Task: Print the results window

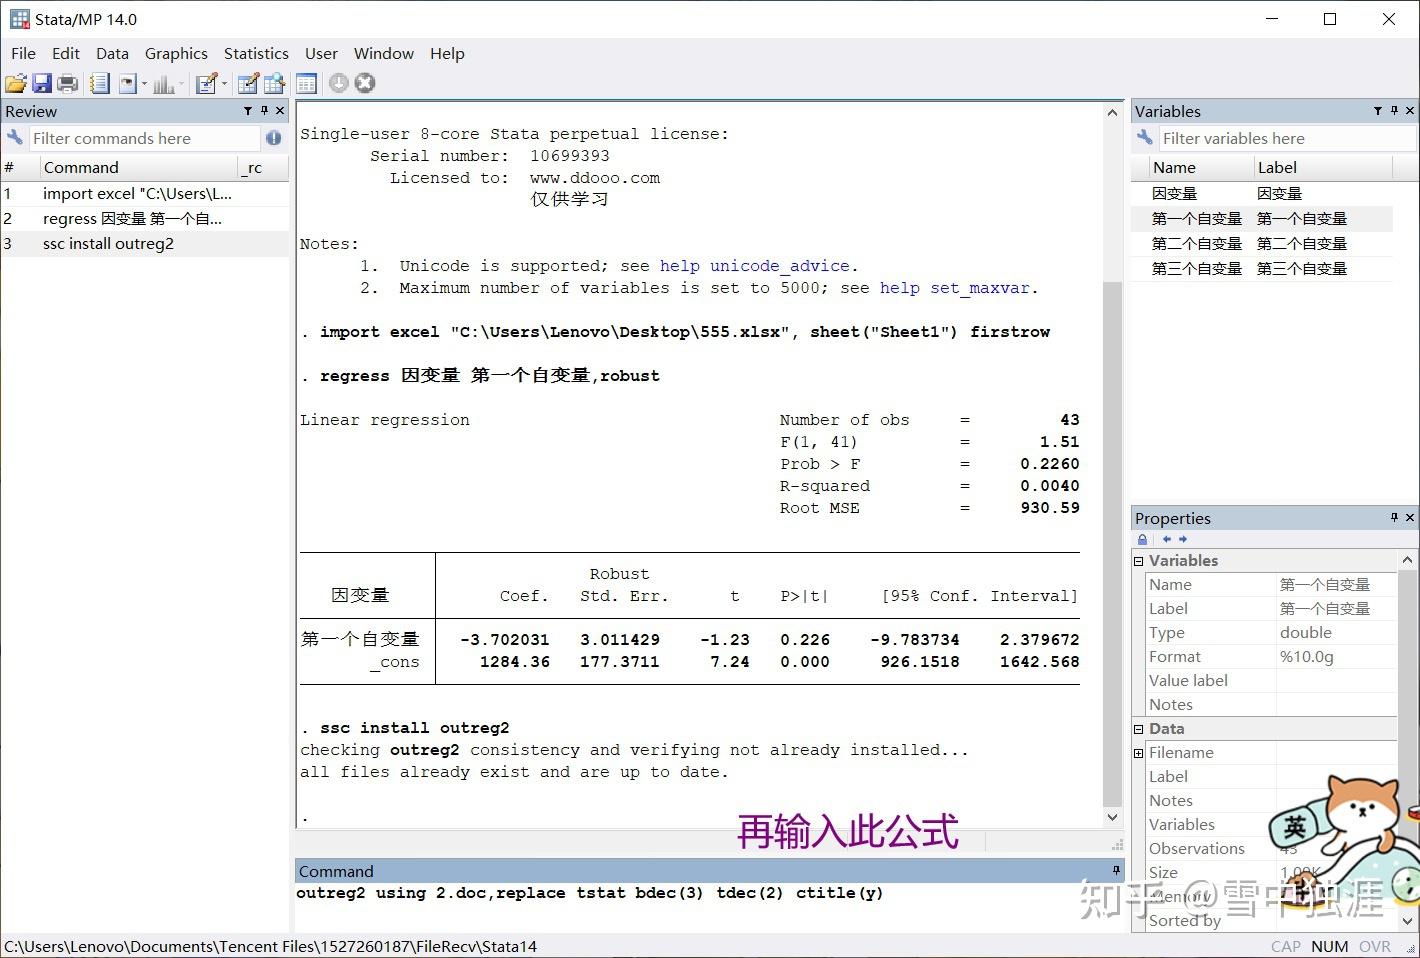Action: [x=68, y=83]
